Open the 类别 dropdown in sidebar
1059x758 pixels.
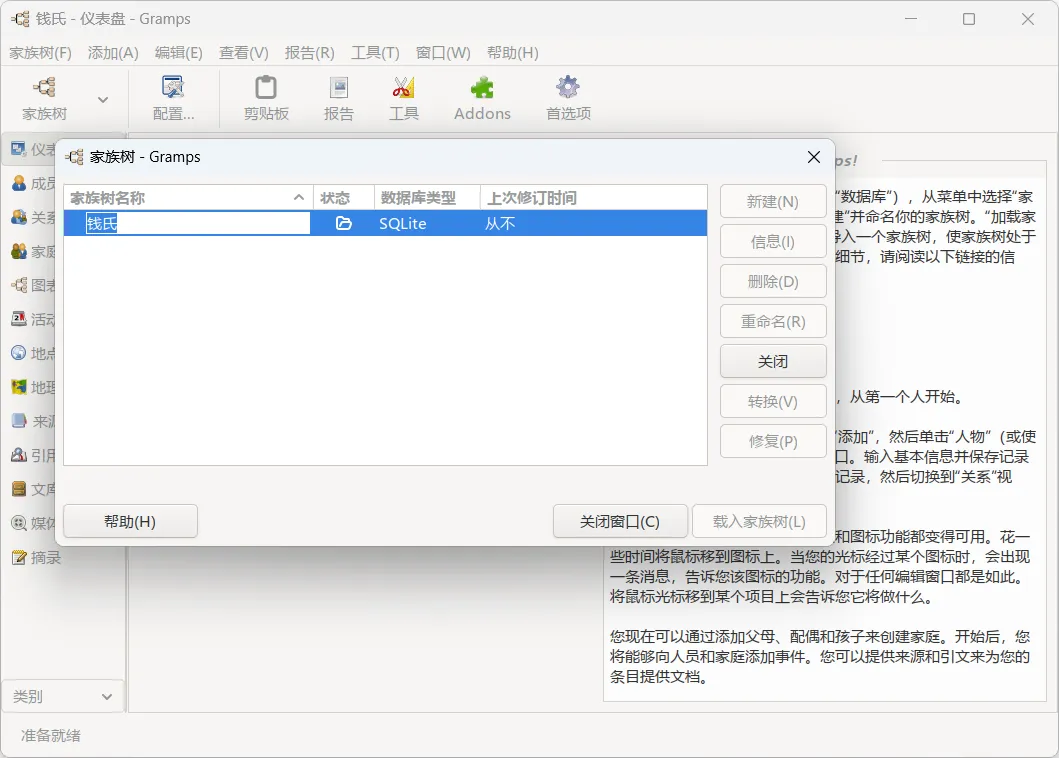[62, 697]
